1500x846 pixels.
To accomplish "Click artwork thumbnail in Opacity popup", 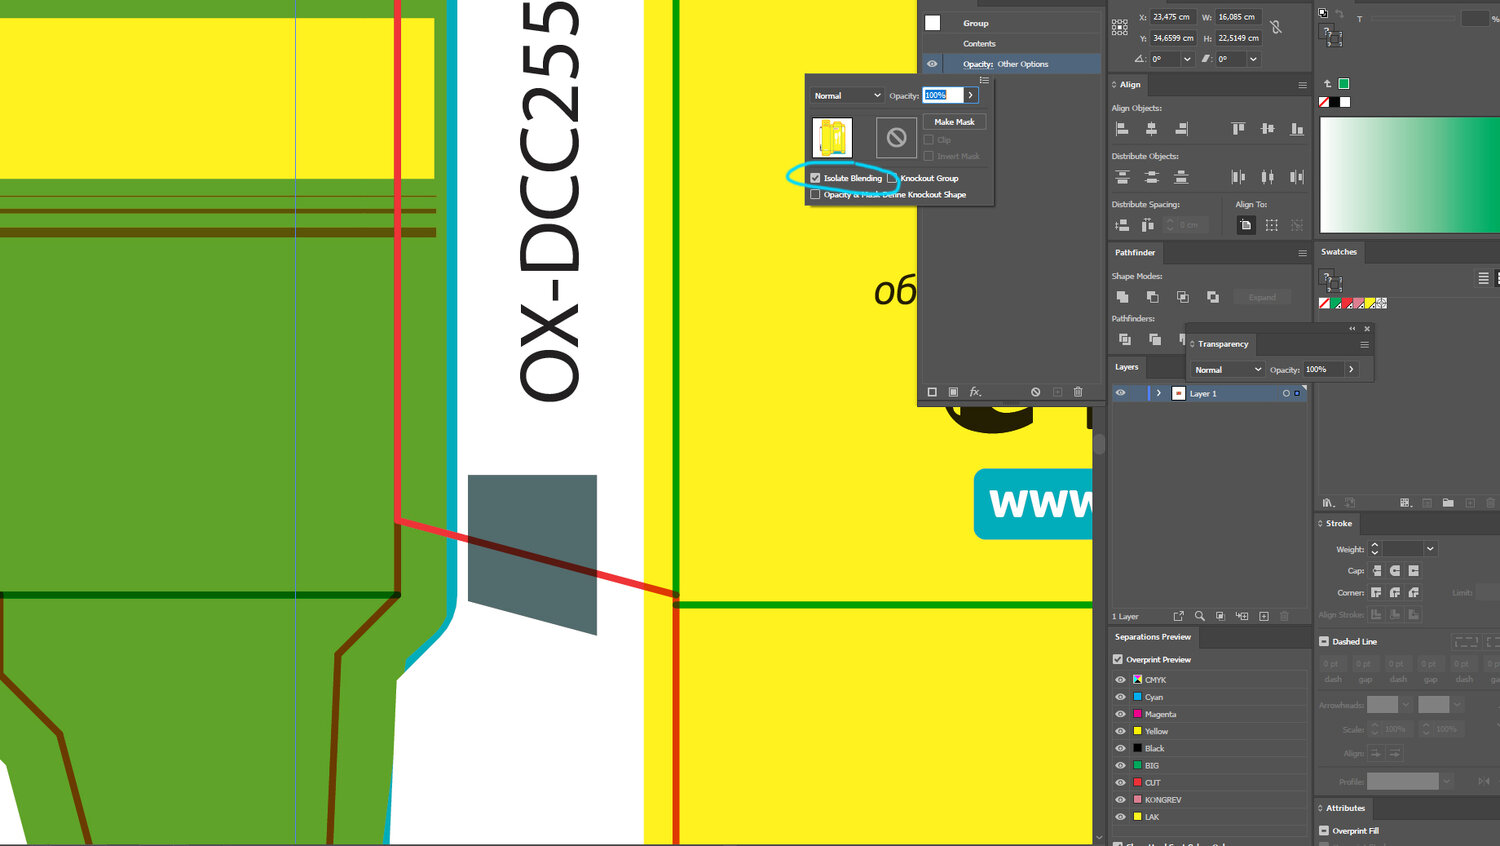I will (832, 138).
